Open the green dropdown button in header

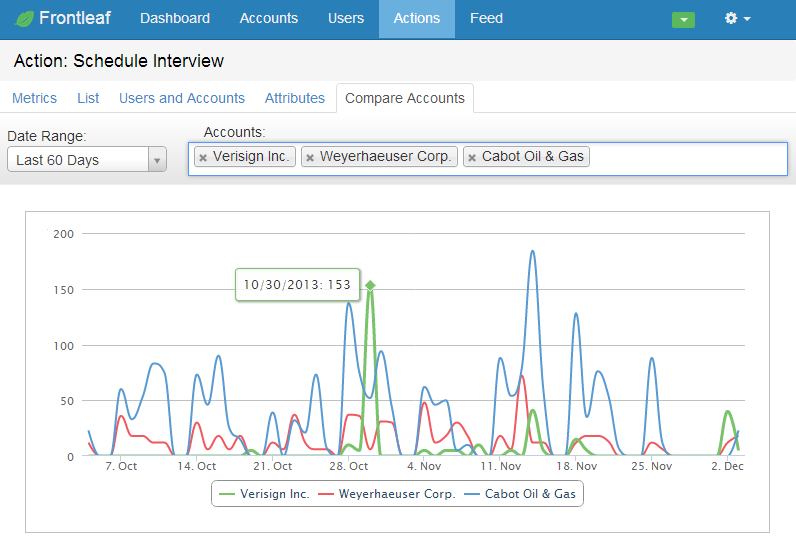click(683, 20)
